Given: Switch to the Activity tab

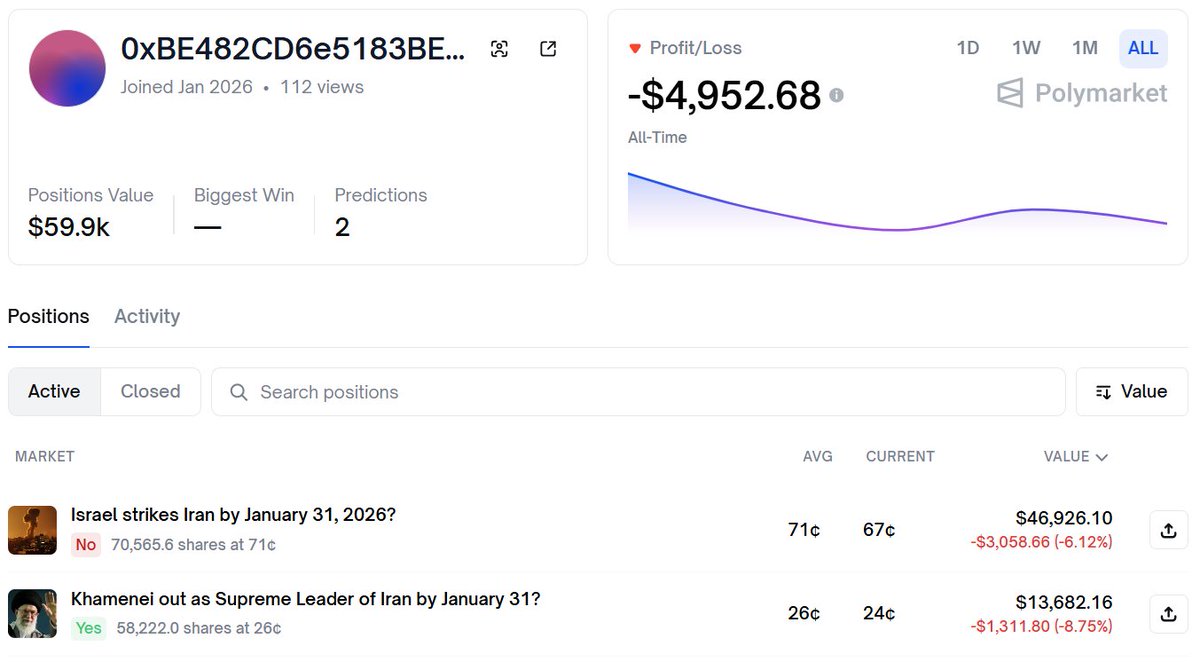Looking at the screenshot, I should [147, 317].
